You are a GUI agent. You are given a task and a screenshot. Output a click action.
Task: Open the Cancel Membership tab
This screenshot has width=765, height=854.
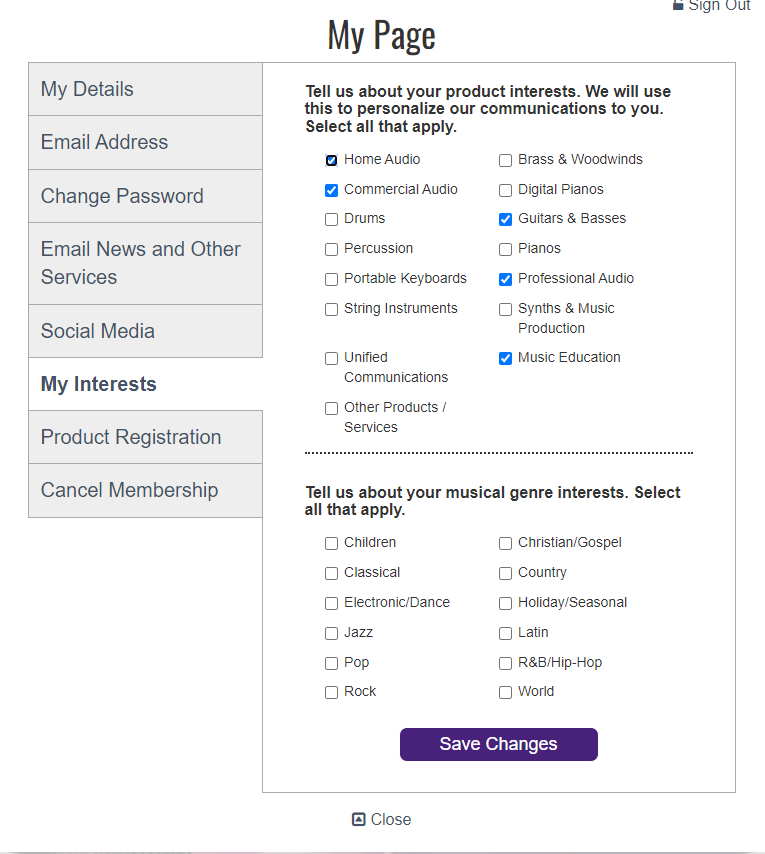tap(145, 490)
